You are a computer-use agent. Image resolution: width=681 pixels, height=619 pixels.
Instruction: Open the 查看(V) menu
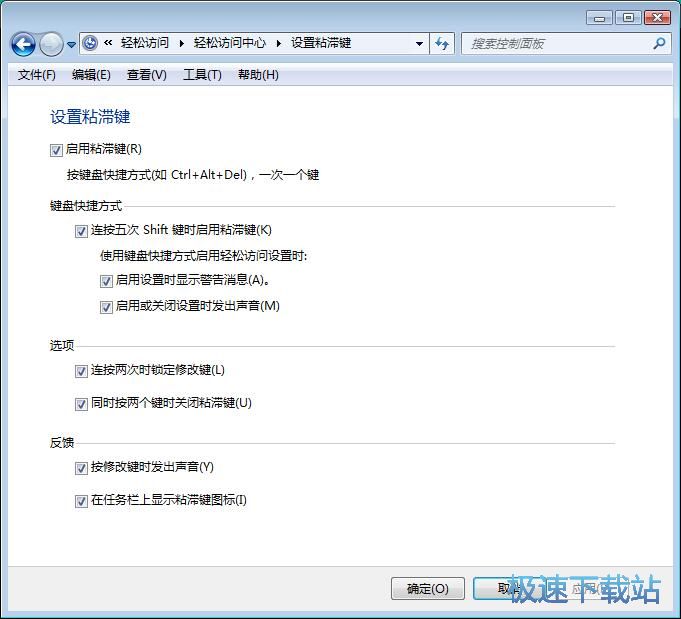(146, 75)
